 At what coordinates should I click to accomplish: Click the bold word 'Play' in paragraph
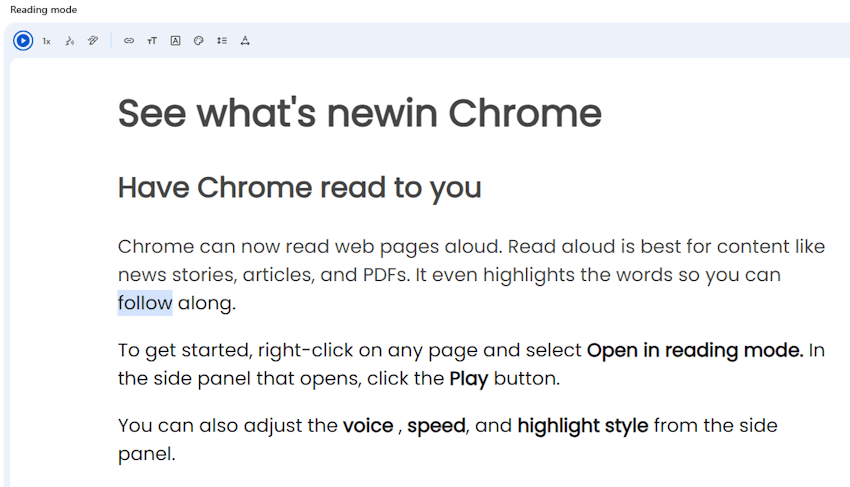pos(468,379)
